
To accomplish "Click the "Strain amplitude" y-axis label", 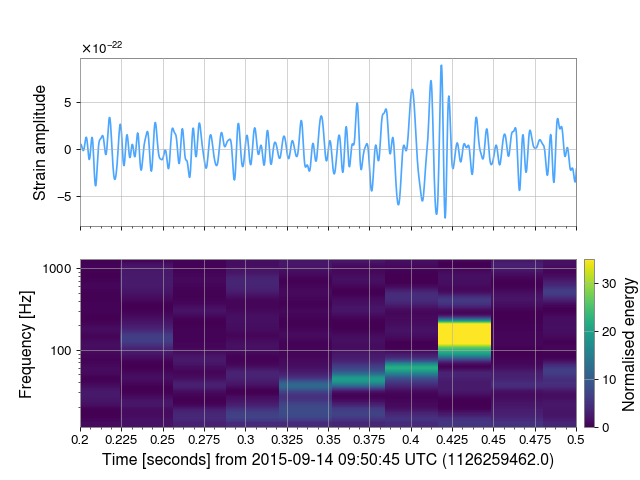I will [x=40, y=143].
